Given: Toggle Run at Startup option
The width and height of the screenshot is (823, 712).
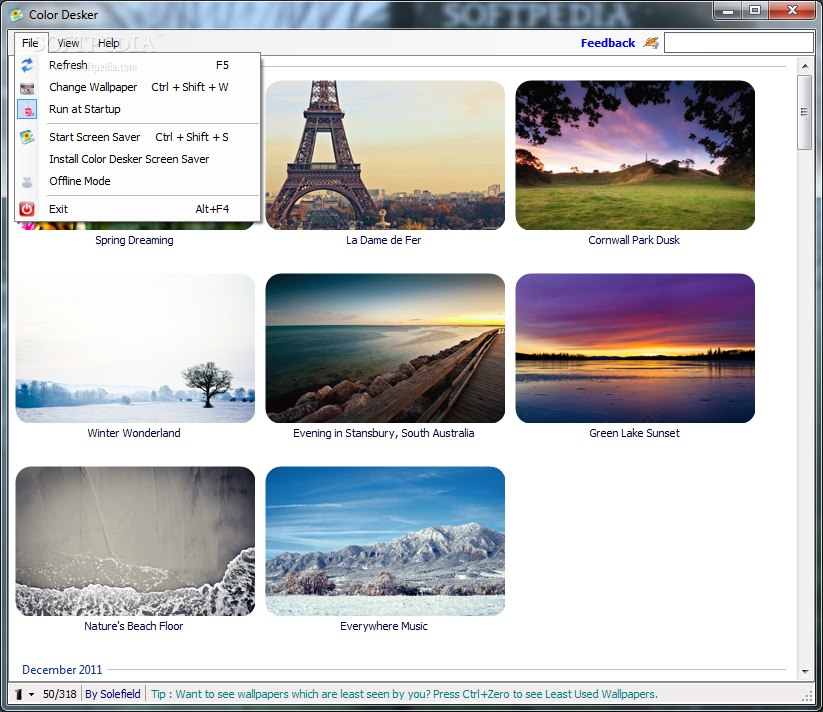Looking at the screenshot, I should 139,109.
